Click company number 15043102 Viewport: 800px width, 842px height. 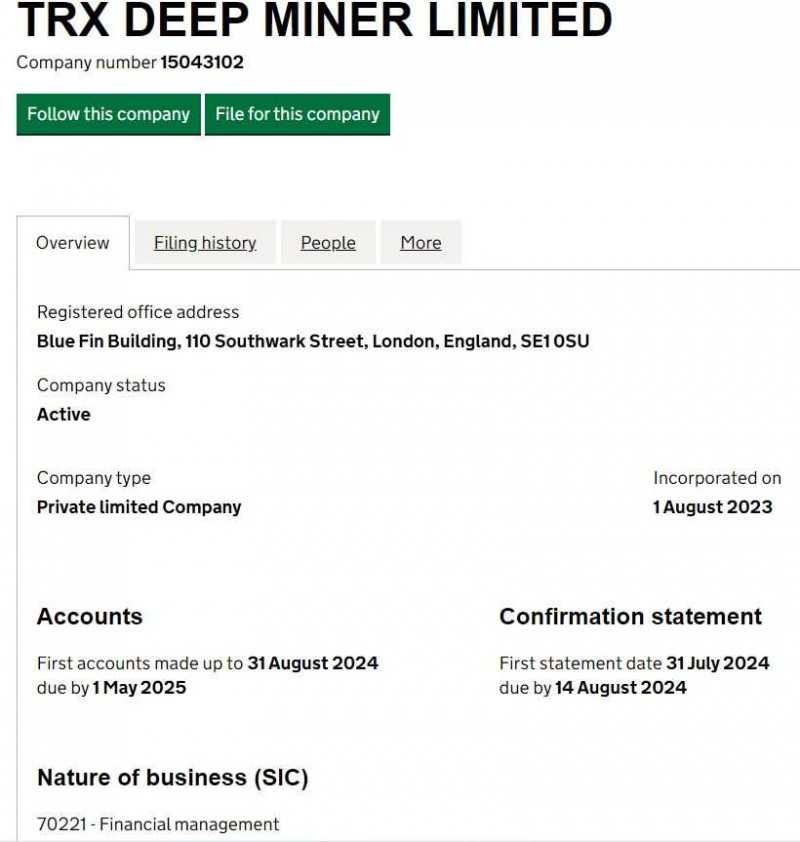(202, 62)
